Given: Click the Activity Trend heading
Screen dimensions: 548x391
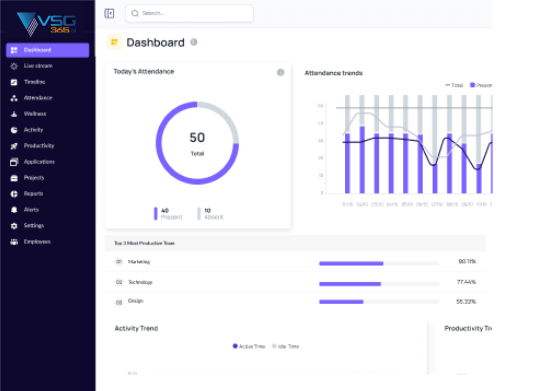Looking at the screenshot, I should coord(136,328).
